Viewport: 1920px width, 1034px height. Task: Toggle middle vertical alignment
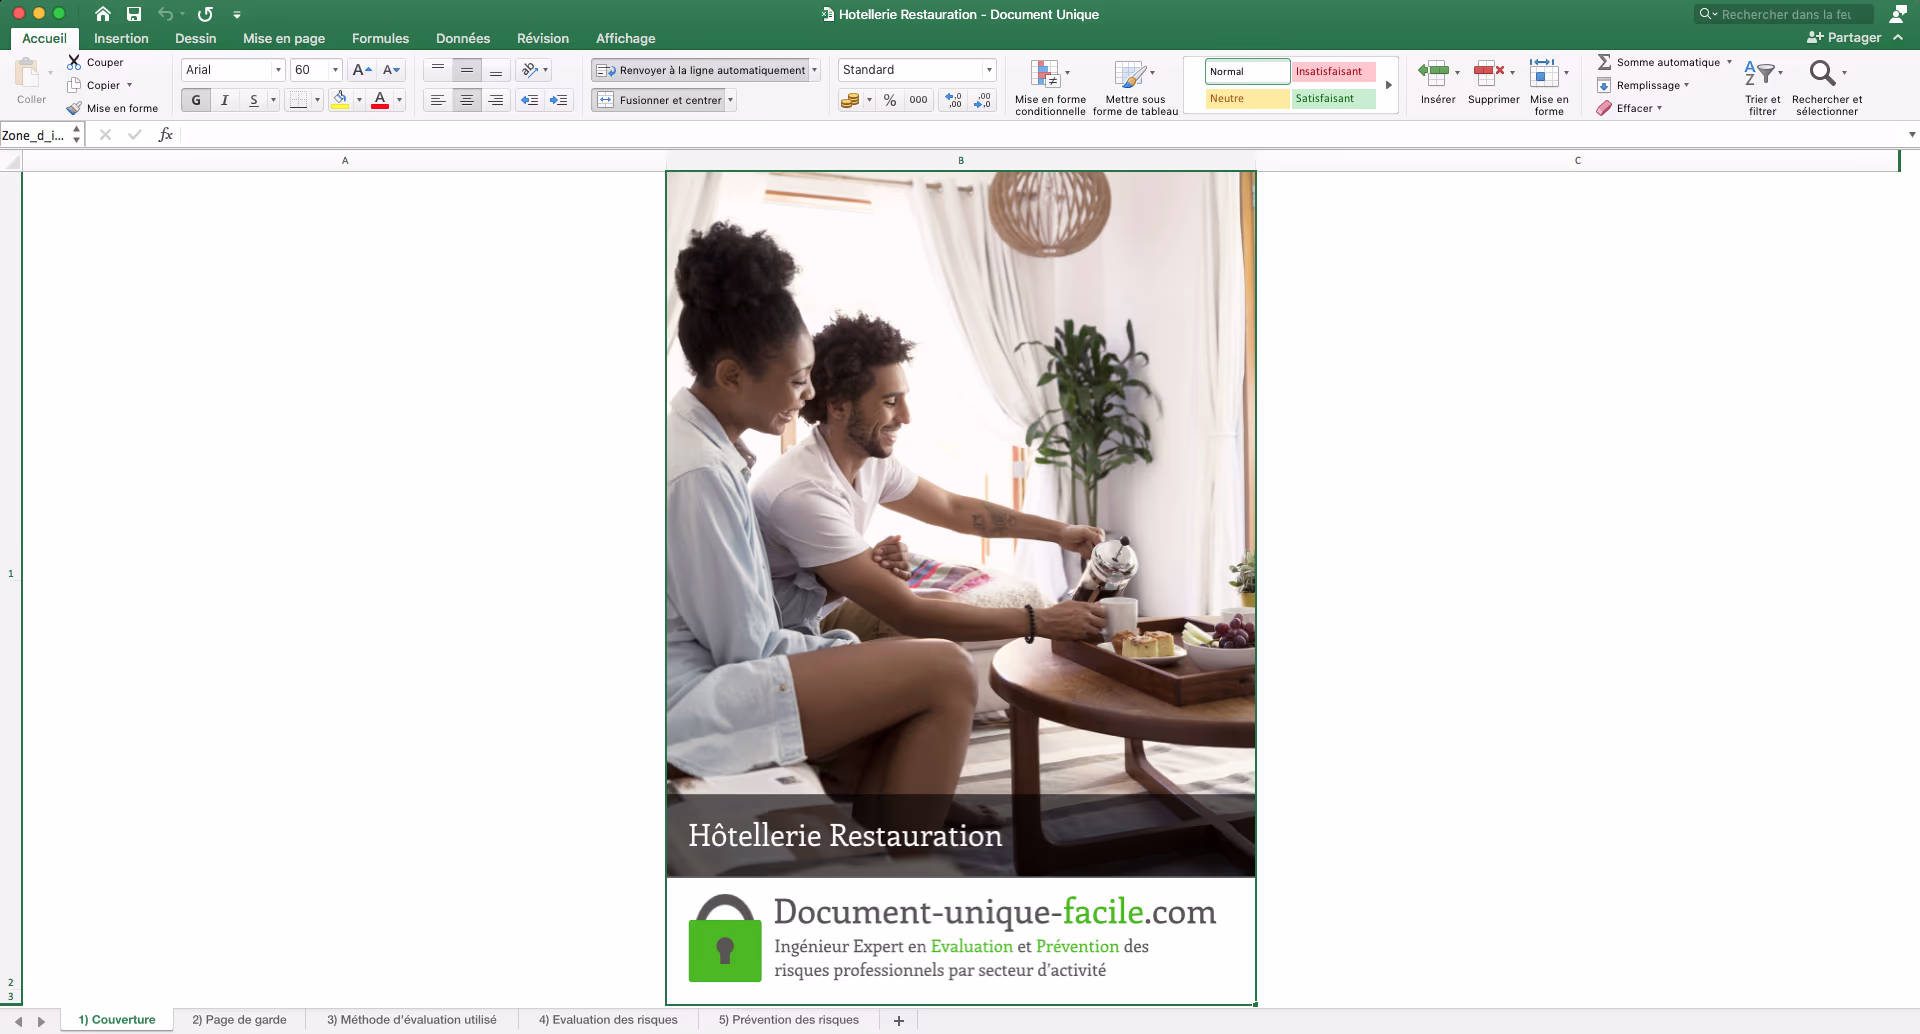tap(467, 70)
